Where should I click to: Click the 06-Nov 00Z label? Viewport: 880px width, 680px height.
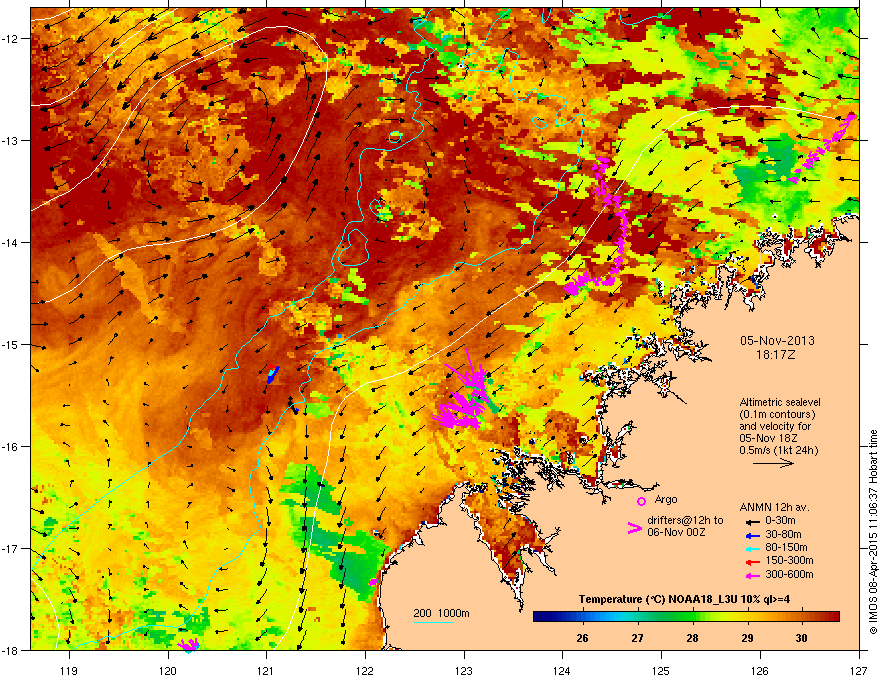[x=676, y=532]
